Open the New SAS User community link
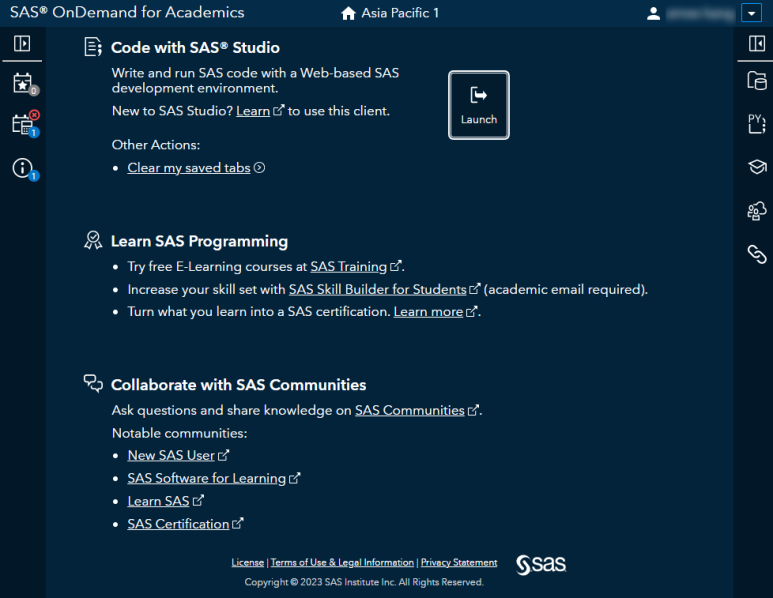This screenshot has height=598, width=773. [171, 455]
